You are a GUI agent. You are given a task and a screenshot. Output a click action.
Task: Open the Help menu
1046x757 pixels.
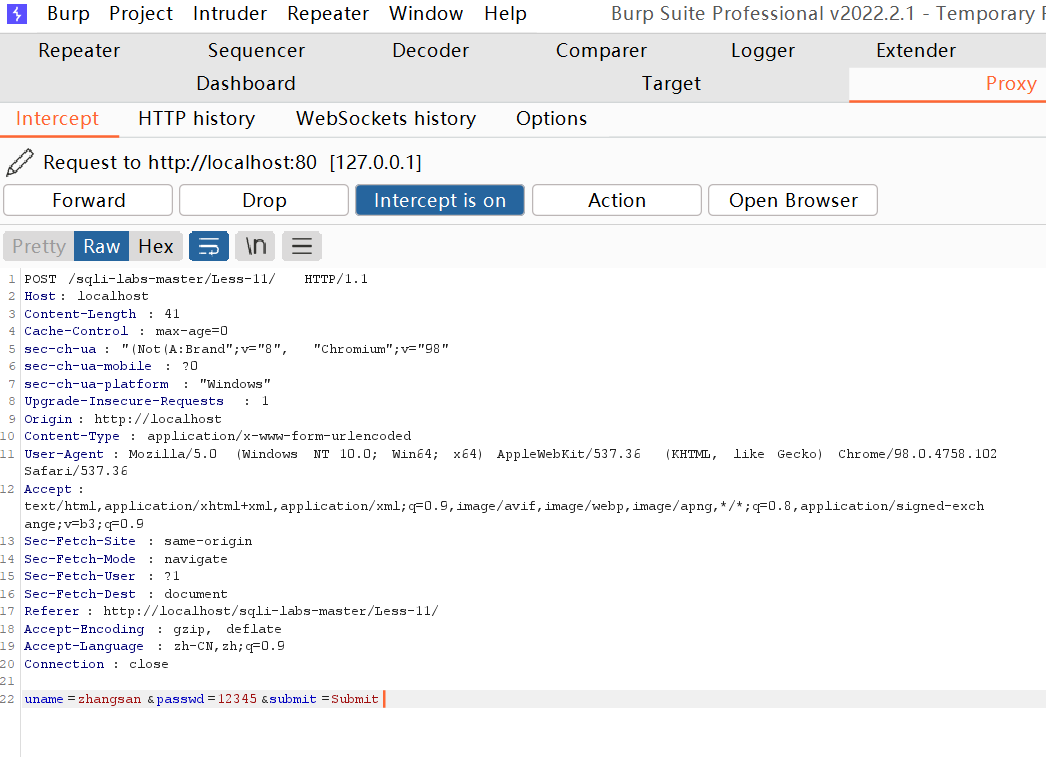click(x=505, y=13)
